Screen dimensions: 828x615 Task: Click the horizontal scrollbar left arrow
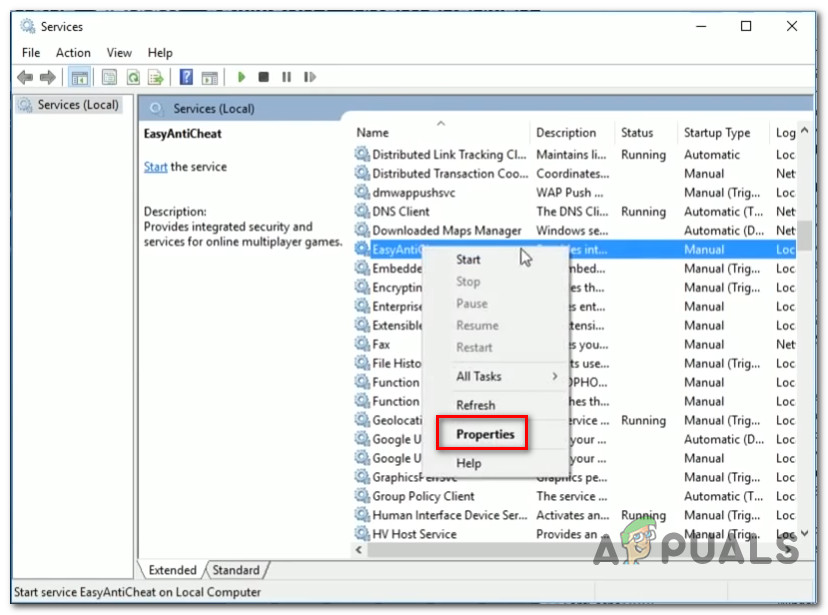tap(359, 550)
